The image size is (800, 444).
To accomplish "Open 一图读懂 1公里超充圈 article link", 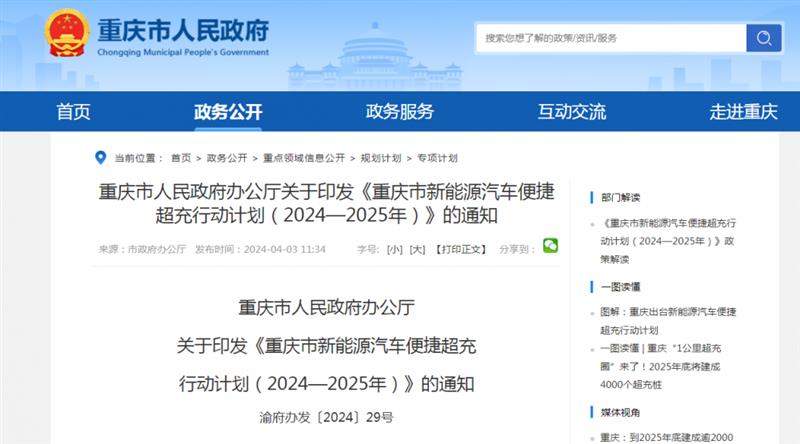I will pos(661,366).
